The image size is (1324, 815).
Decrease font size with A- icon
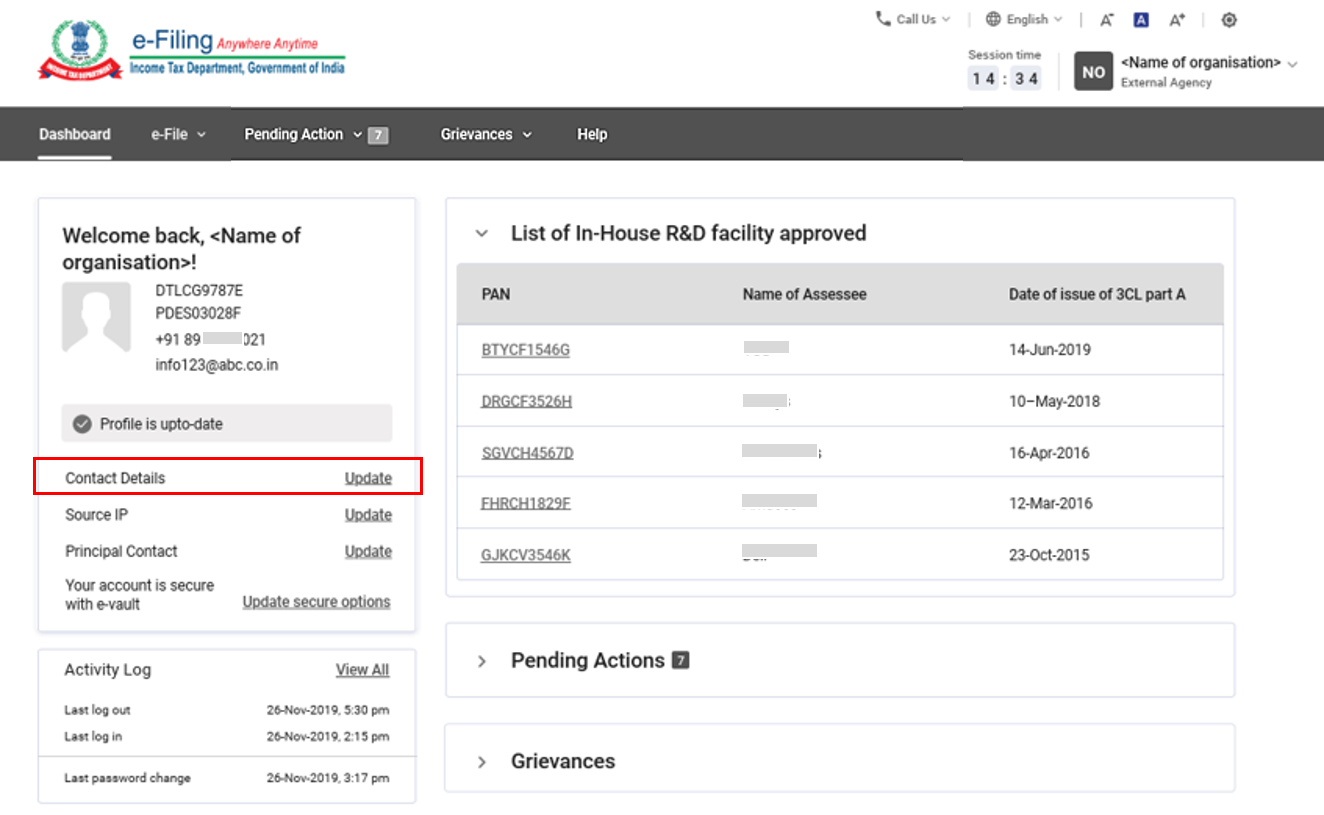click(1106, 20)
